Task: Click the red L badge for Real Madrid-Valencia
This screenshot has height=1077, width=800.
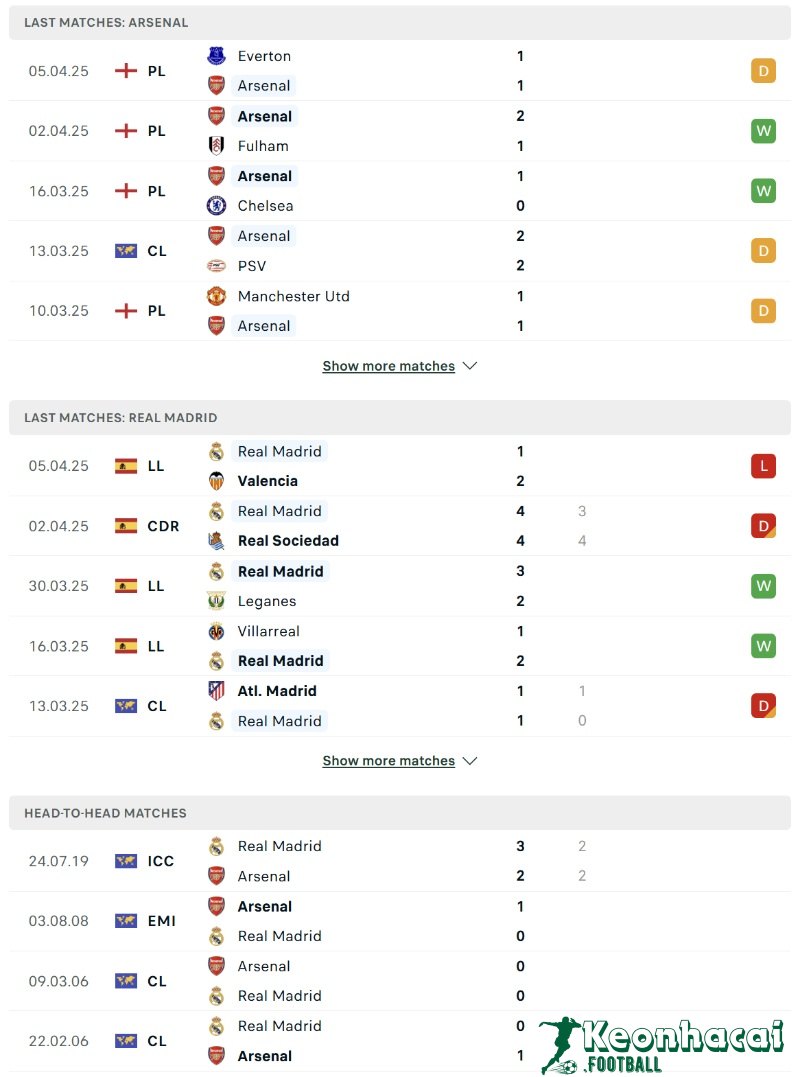Action: click(763, 465)
